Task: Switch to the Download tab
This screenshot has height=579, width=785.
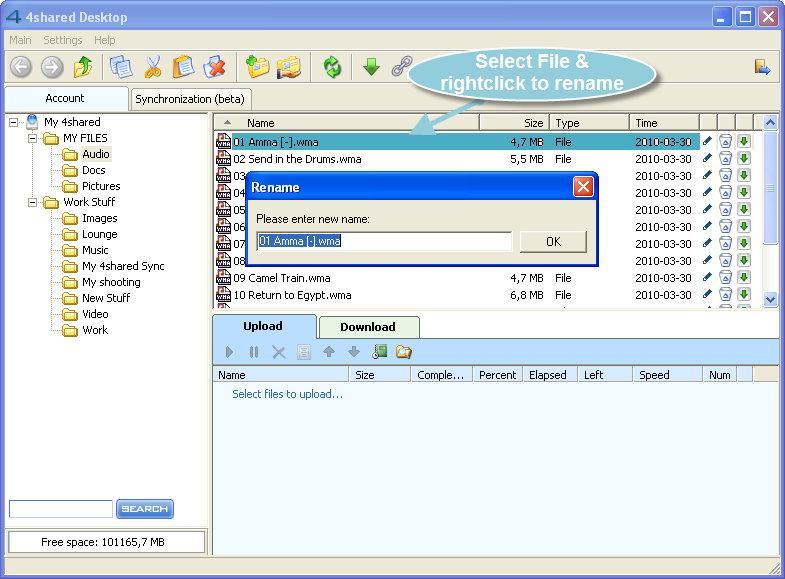Action: click(368, 327)
